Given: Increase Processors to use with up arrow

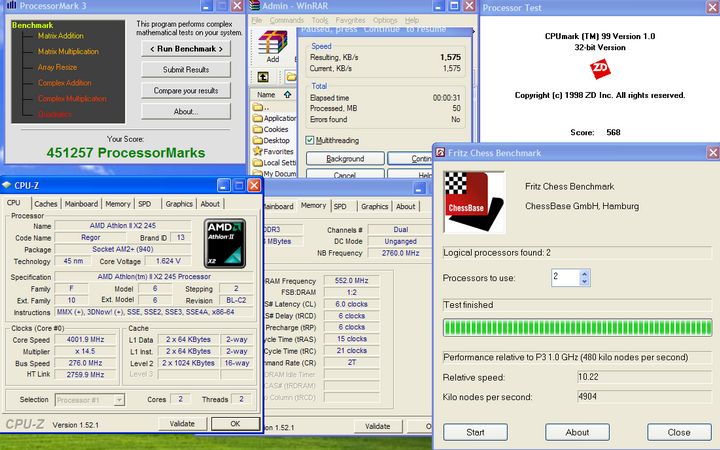Looking at the screenshot, I should [584, 274].
